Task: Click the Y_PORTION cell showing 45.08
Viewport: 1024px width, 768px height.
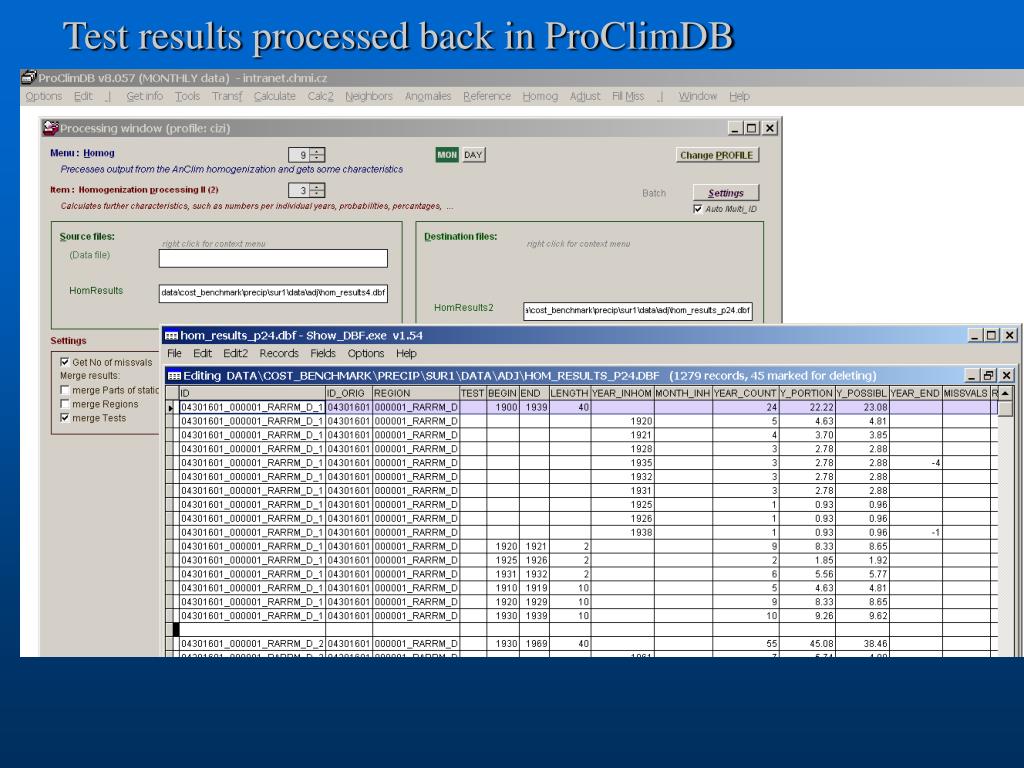Action: [807, 644]
